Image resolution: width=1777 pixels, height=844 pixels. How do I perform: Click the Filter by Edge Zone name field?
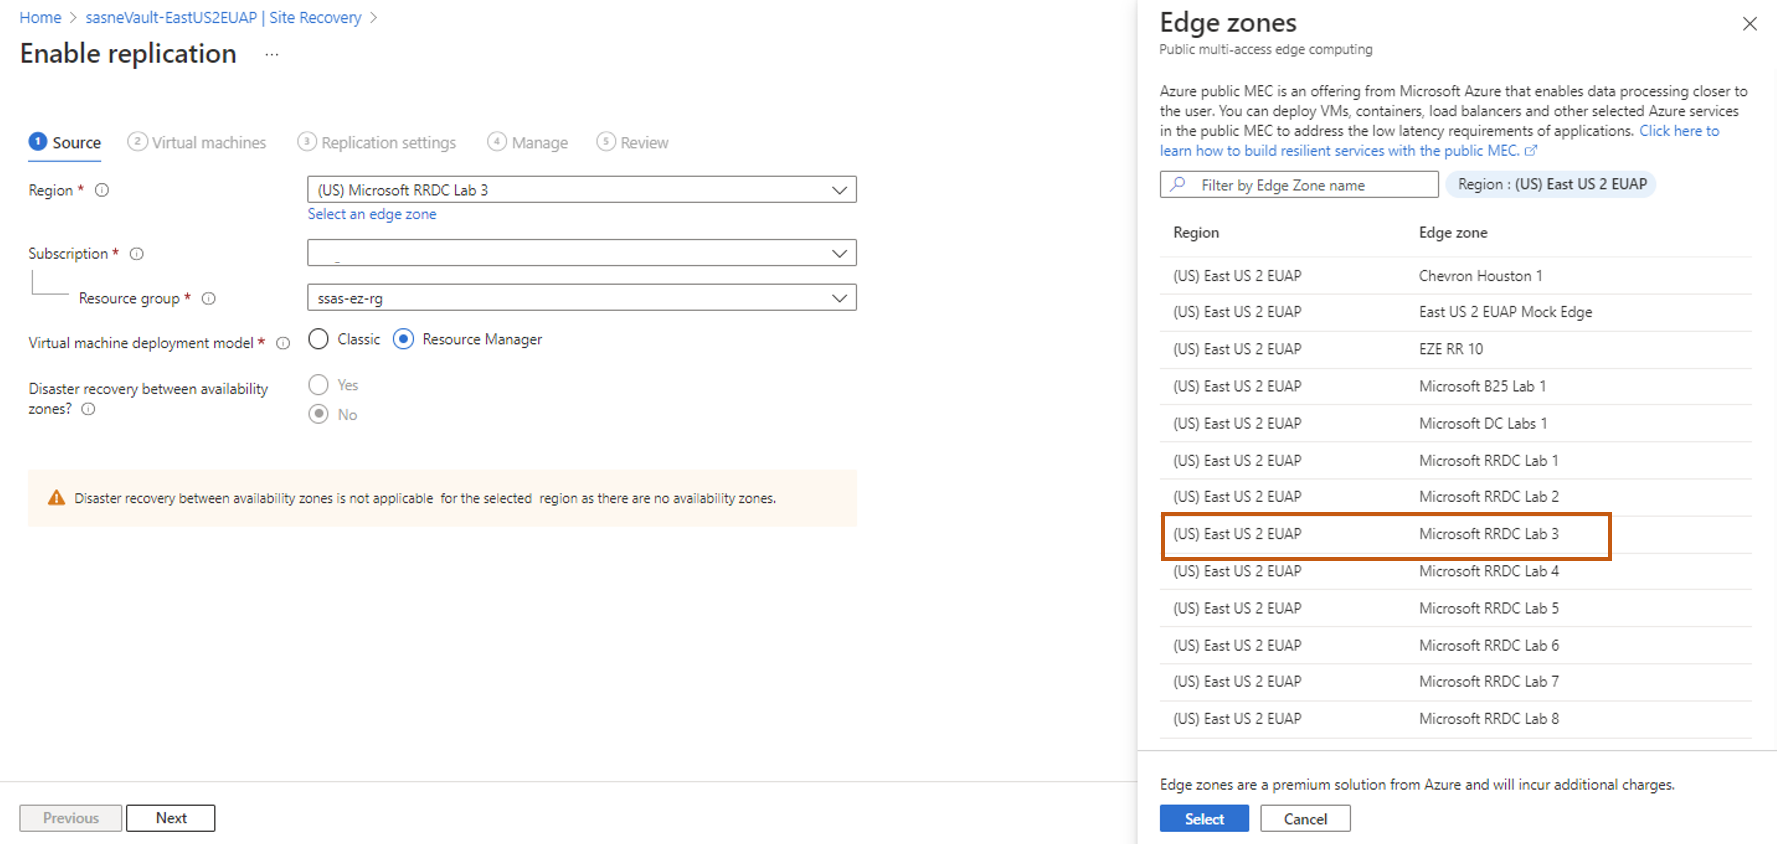1312,185
